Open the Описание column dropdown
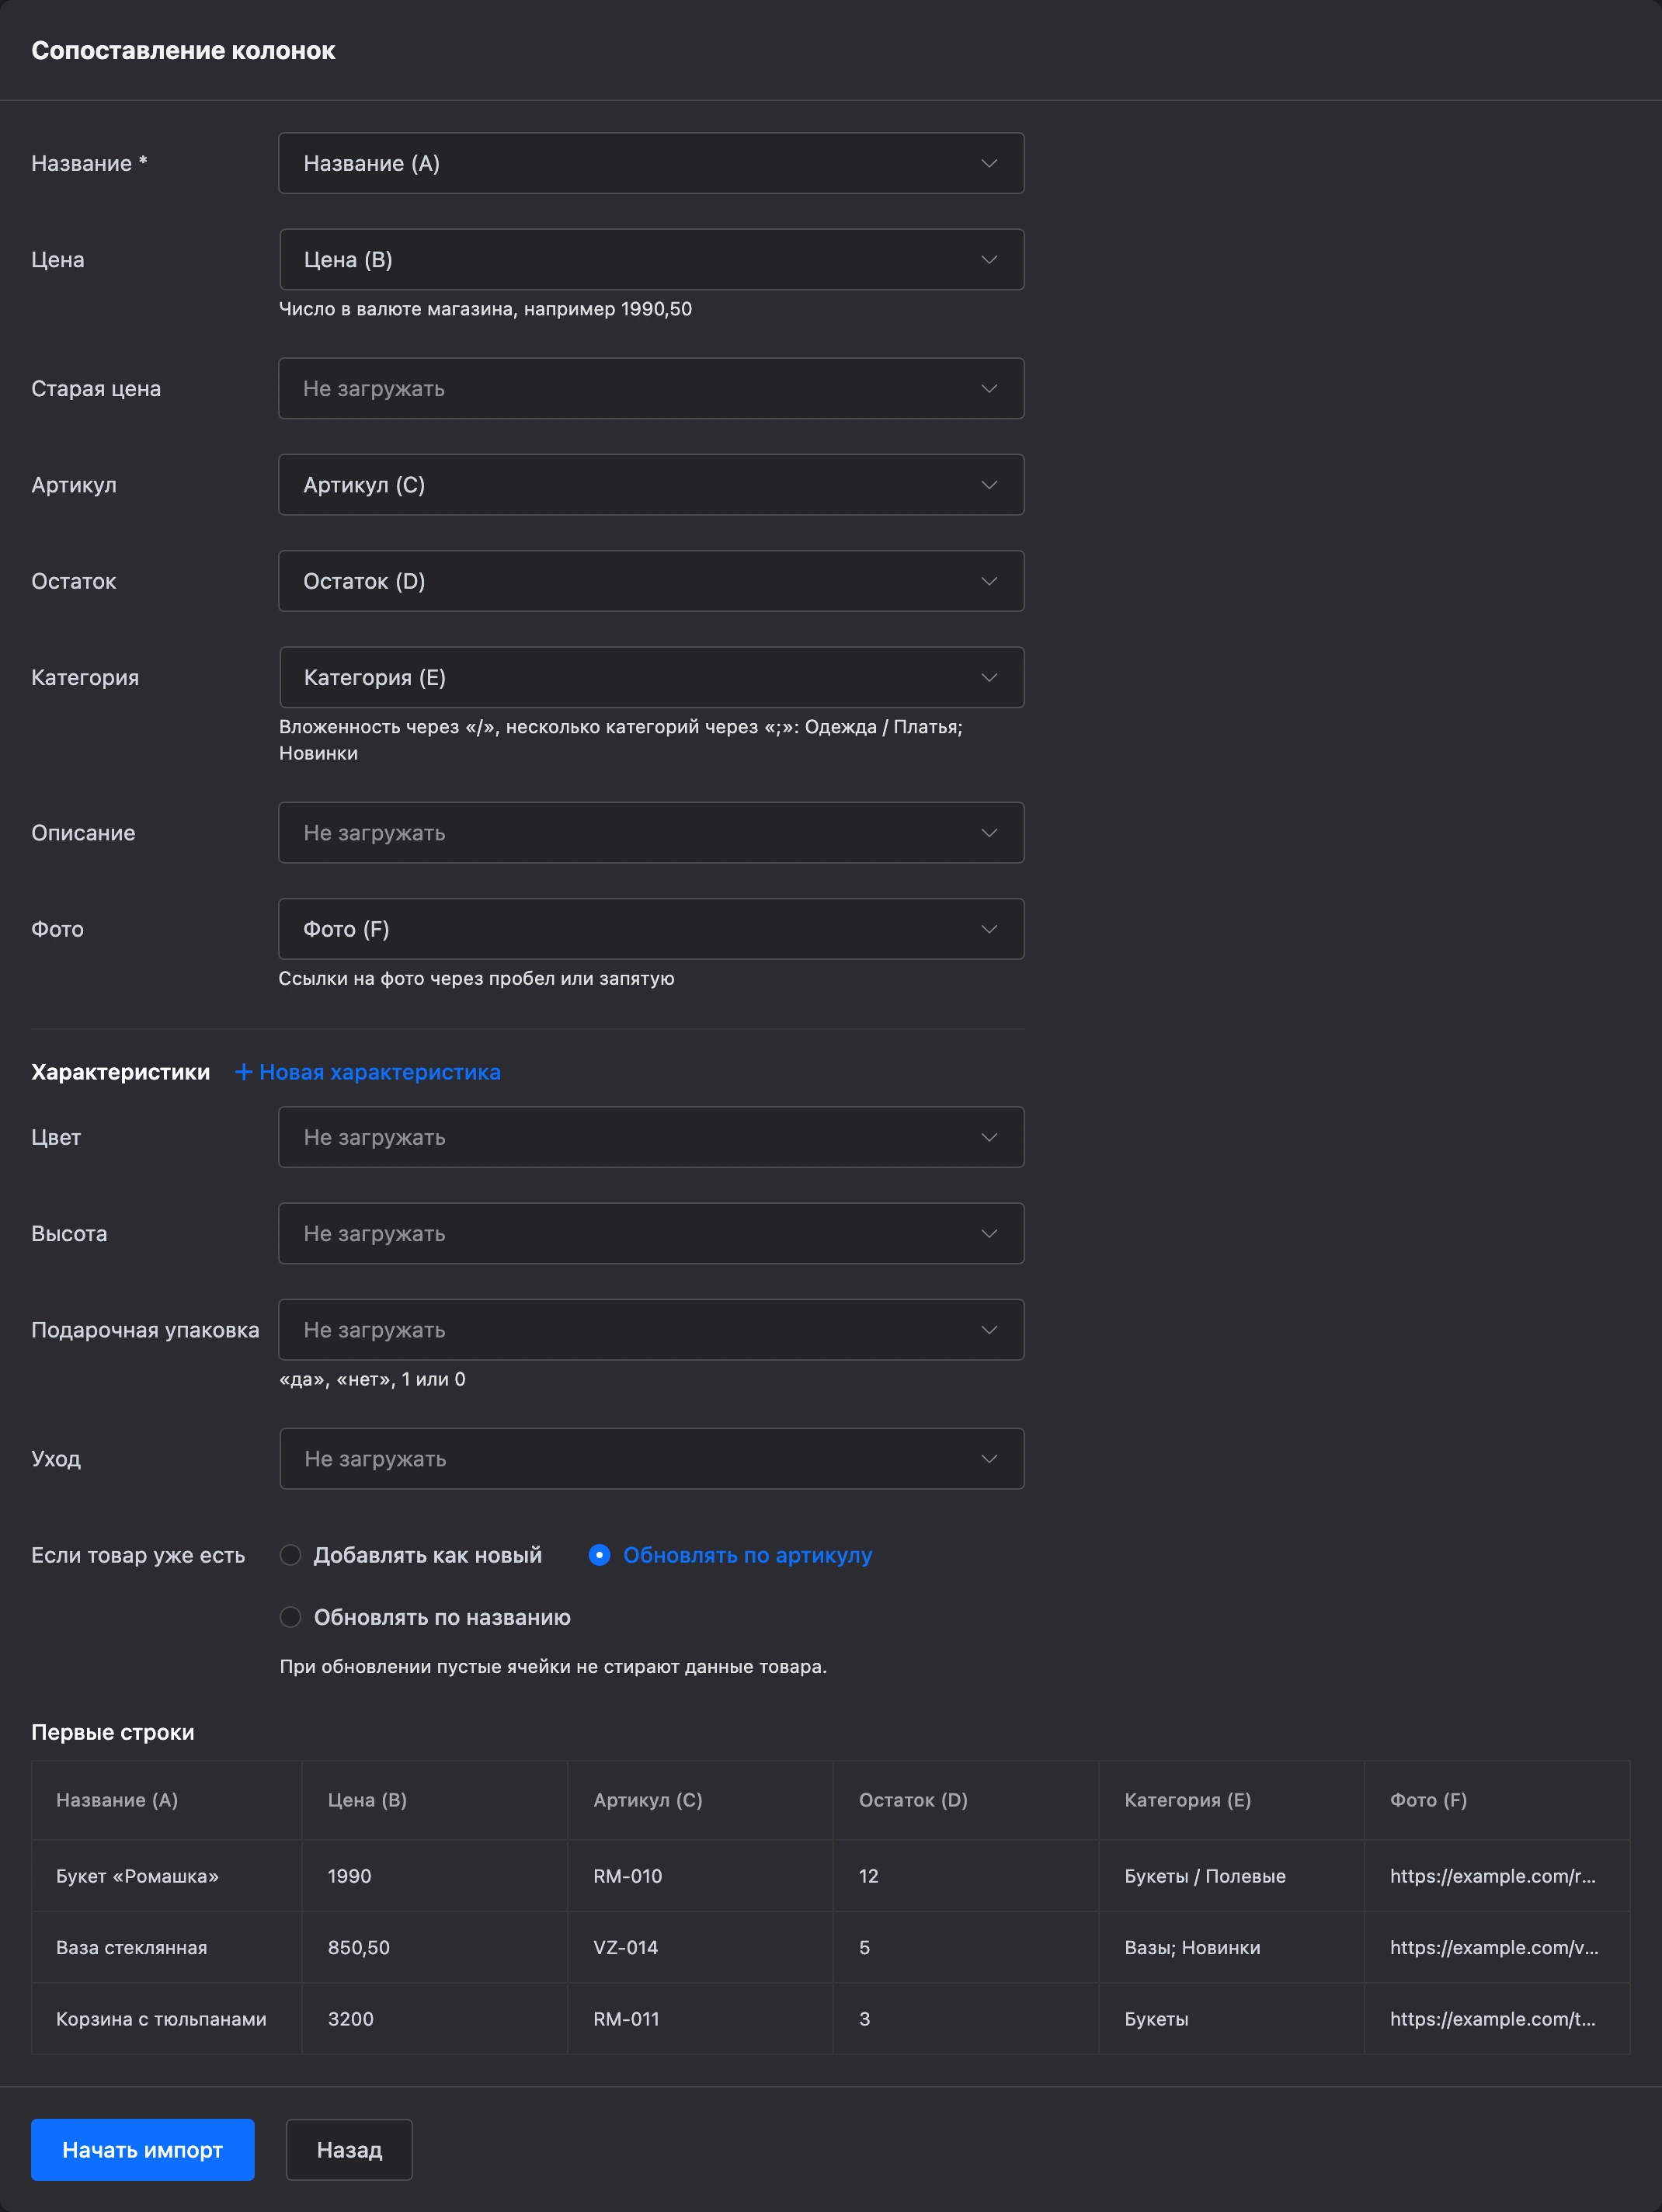The height and width of the screenshot is (2212, 1662). point(651,833)
